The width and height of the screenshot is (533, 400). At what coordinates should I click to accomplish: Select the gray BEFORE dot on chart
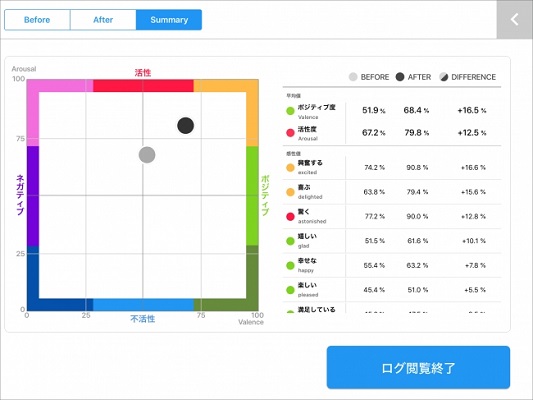click(147, 155)
